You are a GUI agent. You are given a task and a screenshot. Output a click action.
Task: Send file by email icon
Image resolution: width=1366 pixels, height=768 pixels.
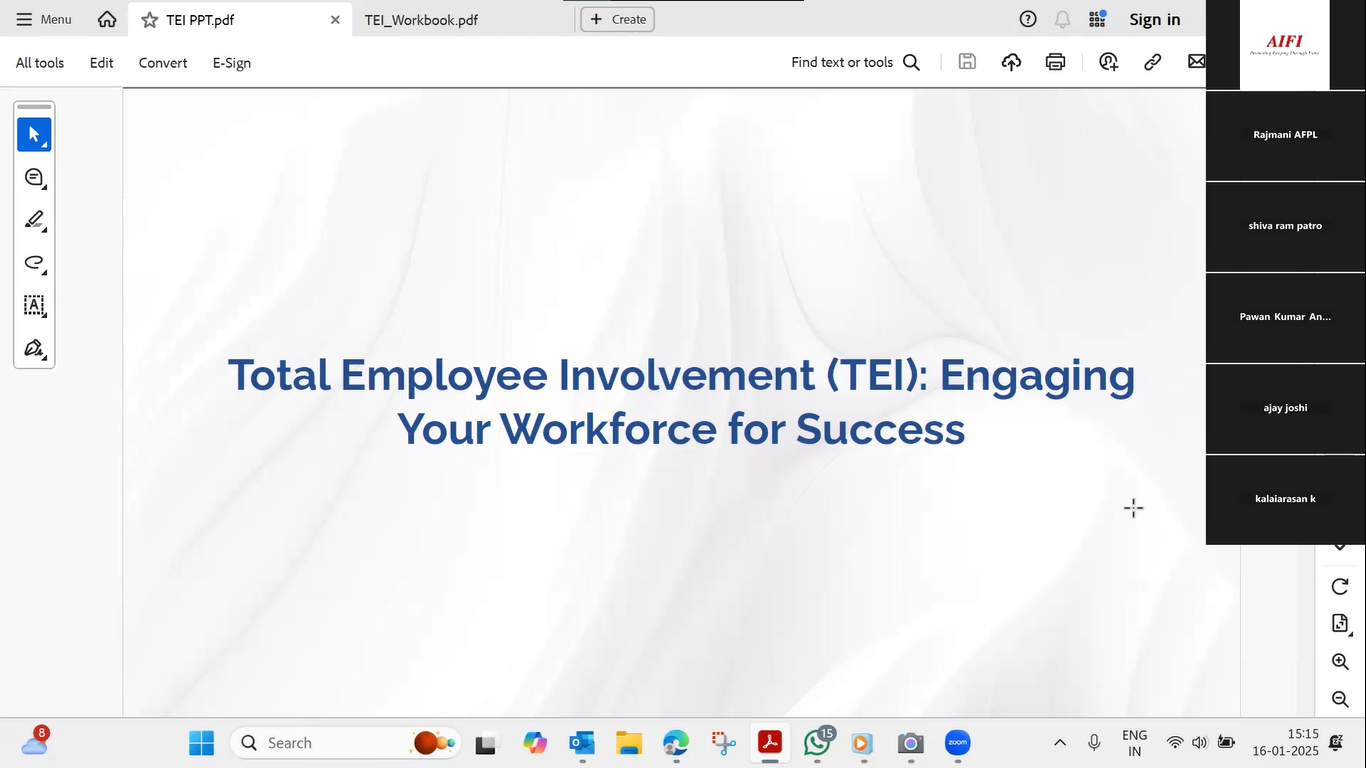coord(1196,62)
